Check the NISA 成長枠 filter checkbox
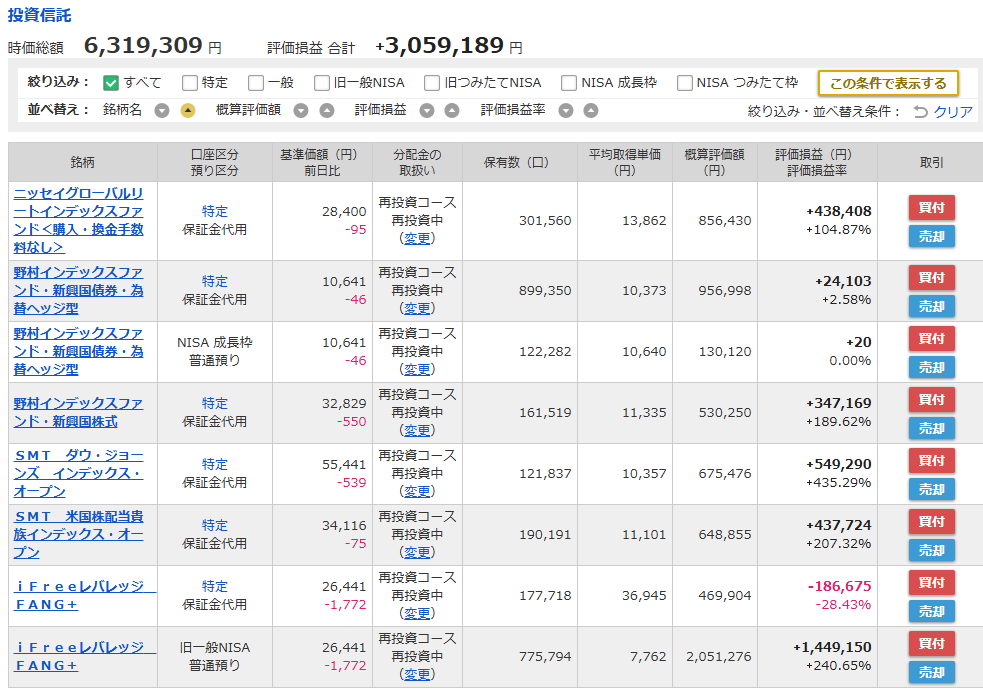 [569, 83]
